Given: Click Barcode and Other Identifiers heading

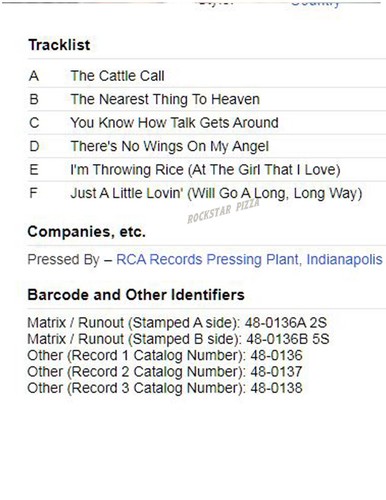Looking at the screenshot, I should (136, 295).
